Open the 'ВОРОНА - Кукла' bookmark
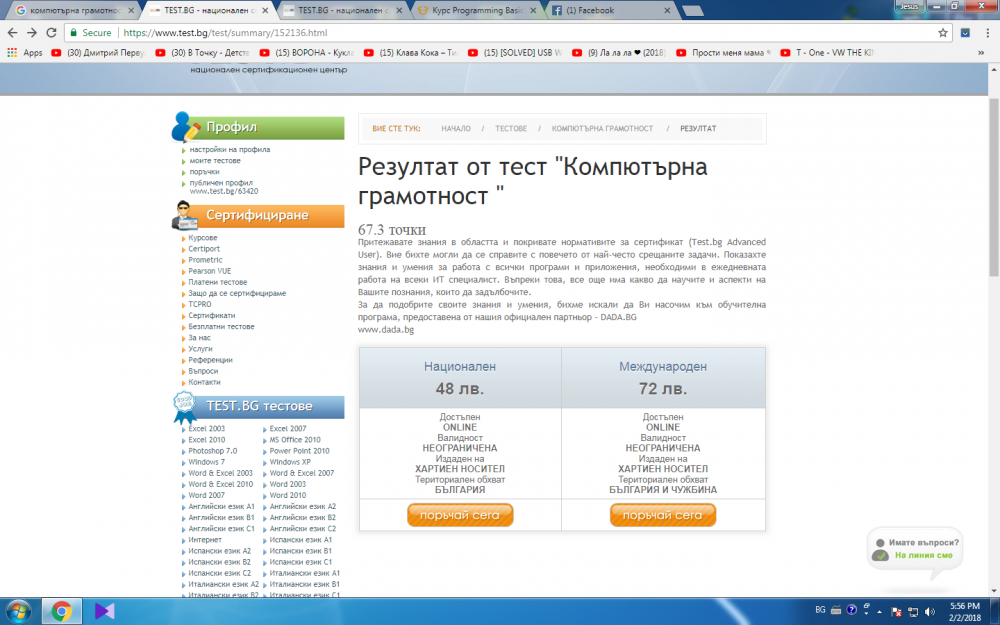 pos(307,53)
